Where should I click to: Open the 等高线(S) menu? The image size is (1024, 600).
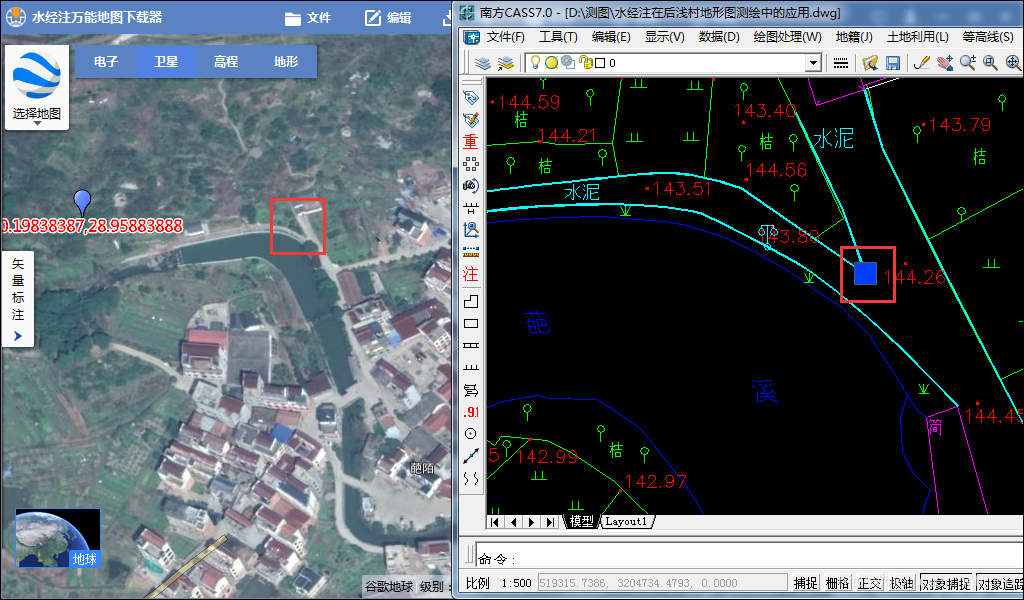coord(987,37)
